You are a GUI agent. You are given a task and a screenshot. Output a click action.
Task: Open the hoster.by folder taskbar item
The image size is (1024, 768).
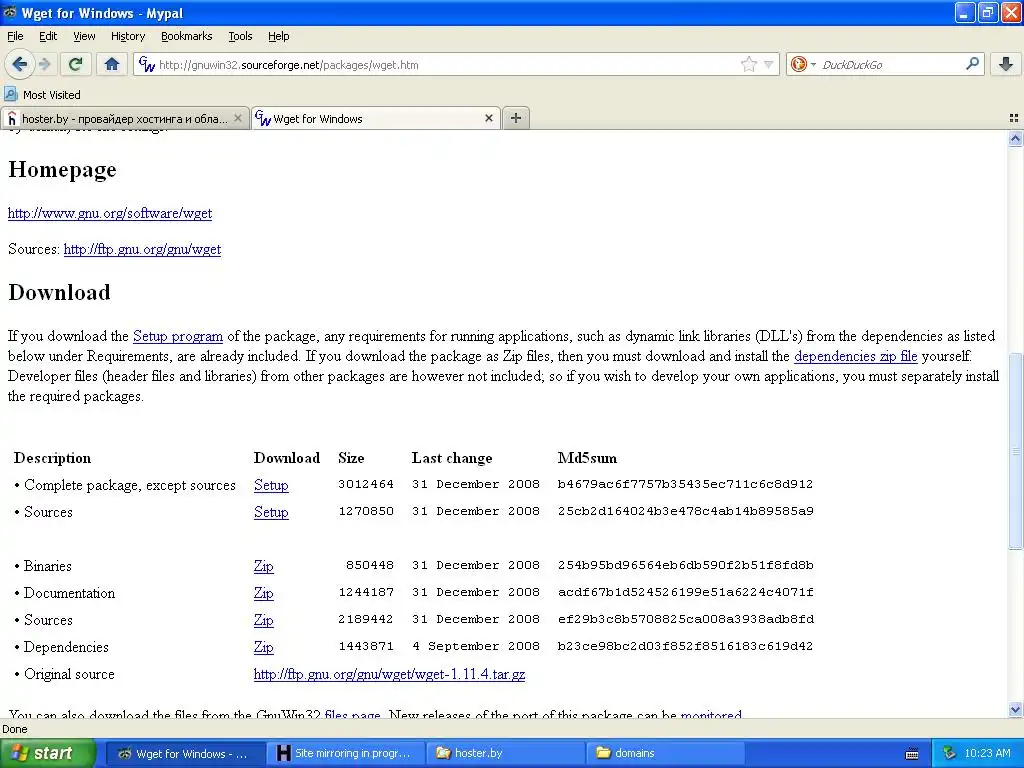point(505,753)
